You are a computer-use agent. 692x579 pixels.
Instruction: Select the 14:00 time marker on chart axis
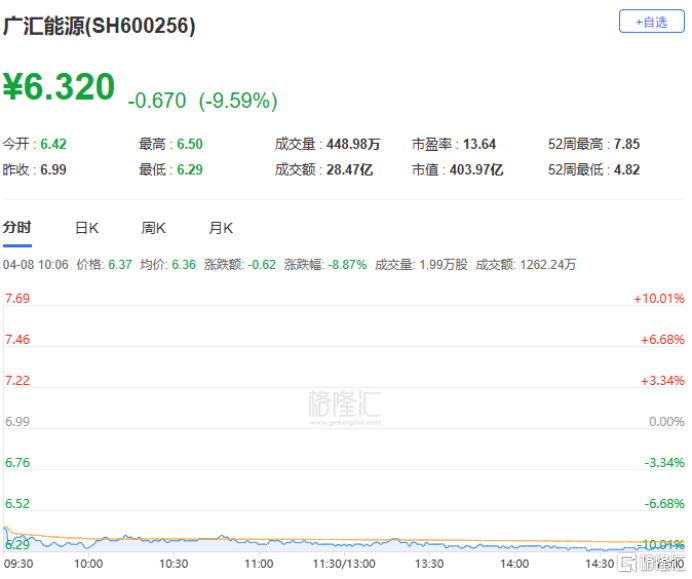(515, 564)
